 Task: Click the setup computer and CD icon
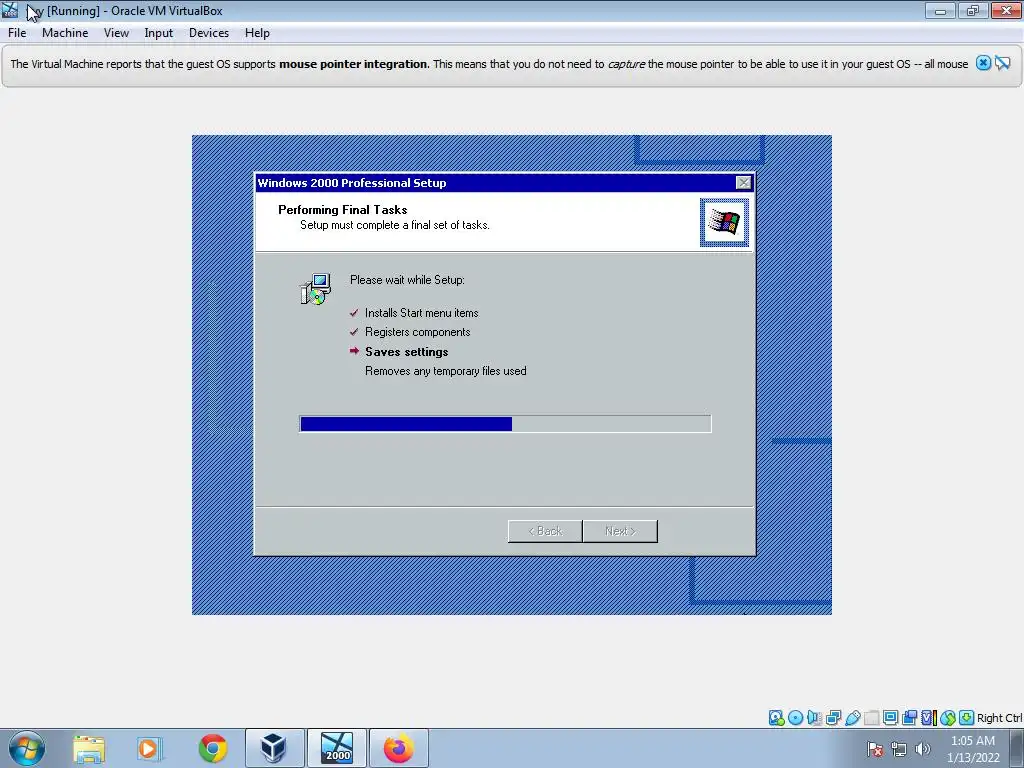[316, 289]
